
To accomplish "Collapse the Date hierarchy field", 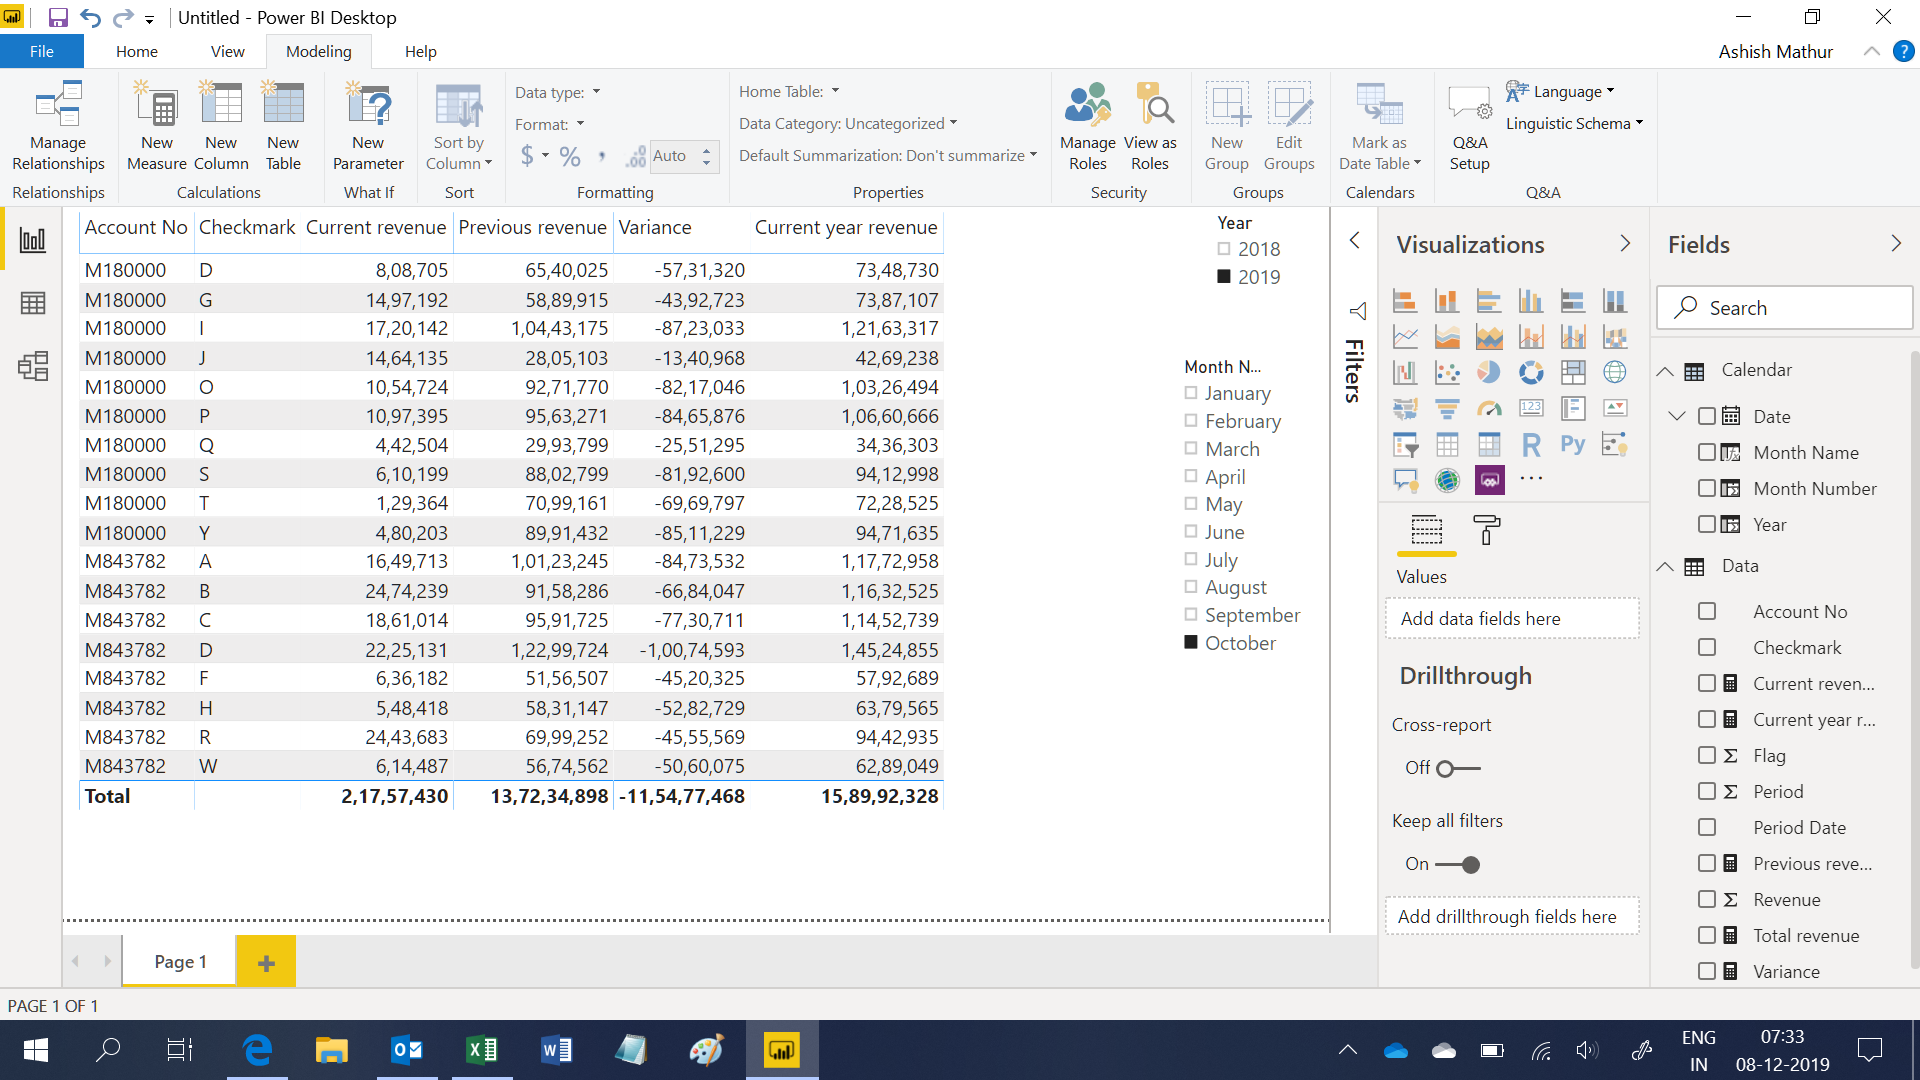I will 1677,416.
